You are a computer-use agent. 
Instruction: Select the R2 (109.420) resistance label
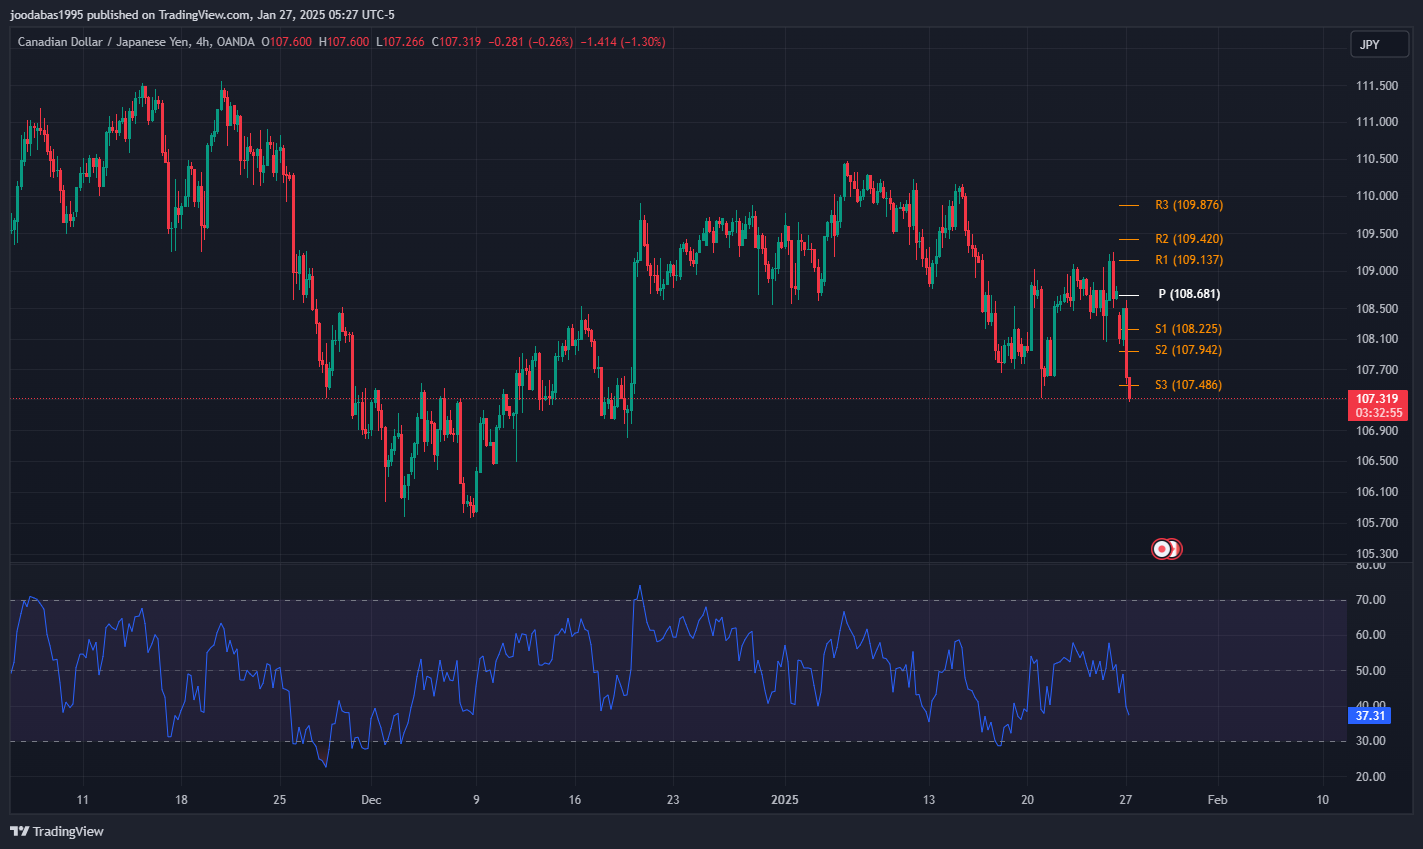tap(1188, 239)
